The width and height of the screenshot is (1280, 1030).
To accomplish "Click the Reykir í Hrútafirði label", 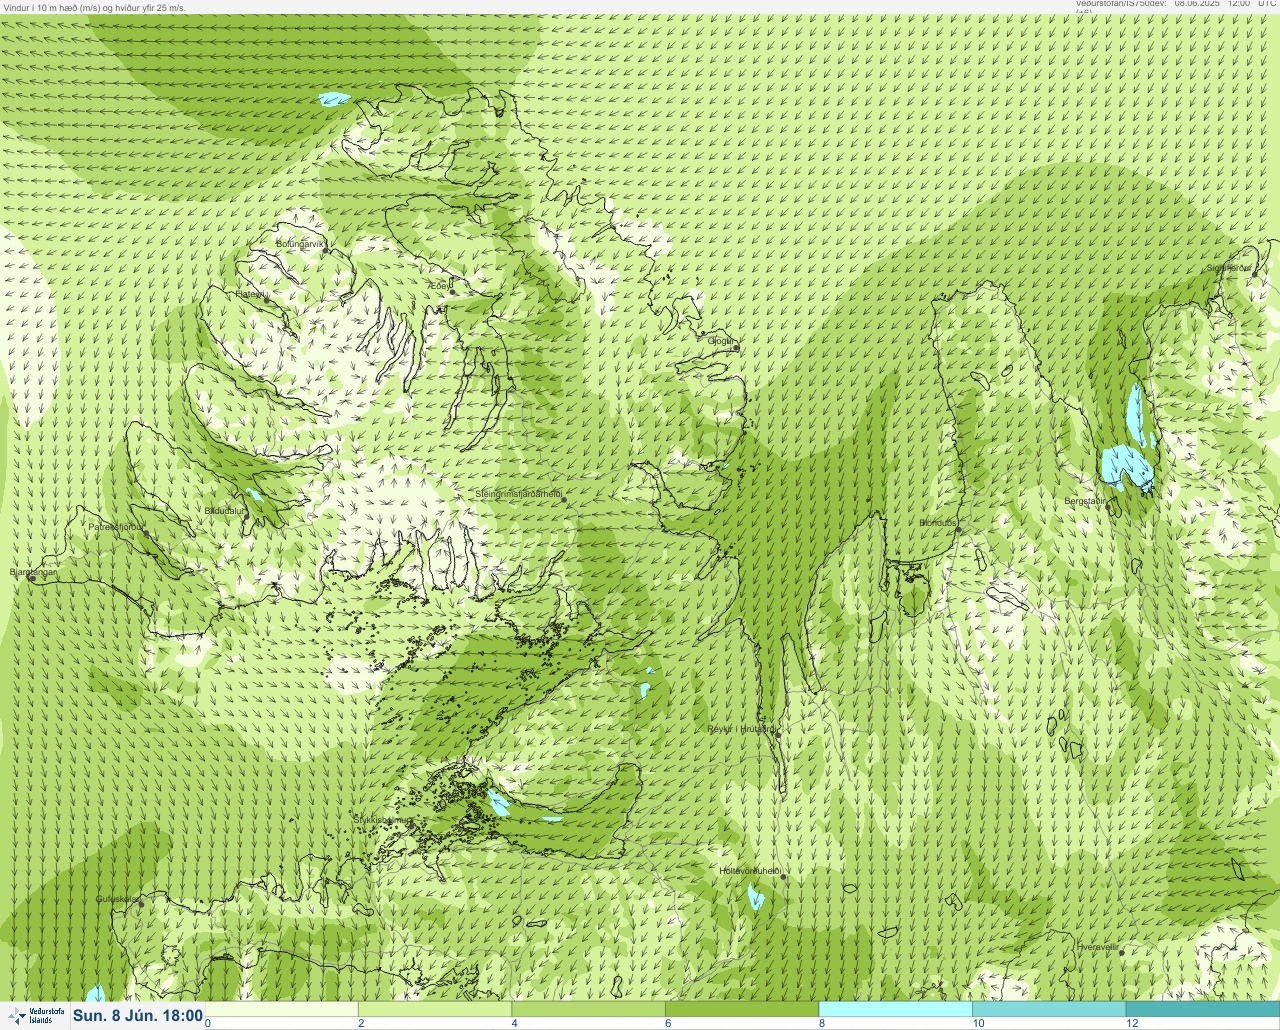I will (x=740, y=729).
